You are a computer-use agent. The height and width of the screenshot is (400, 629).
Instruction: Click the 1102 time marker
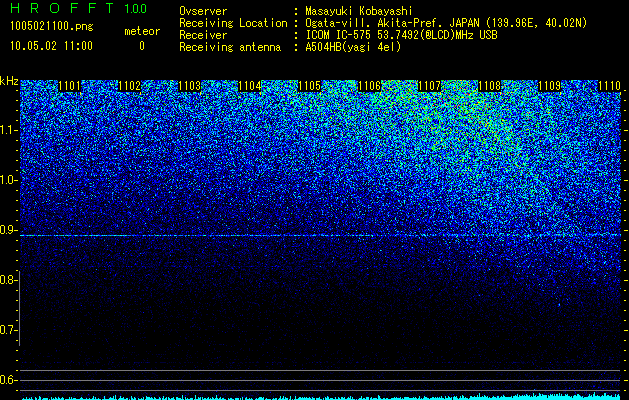pos(130,86)
